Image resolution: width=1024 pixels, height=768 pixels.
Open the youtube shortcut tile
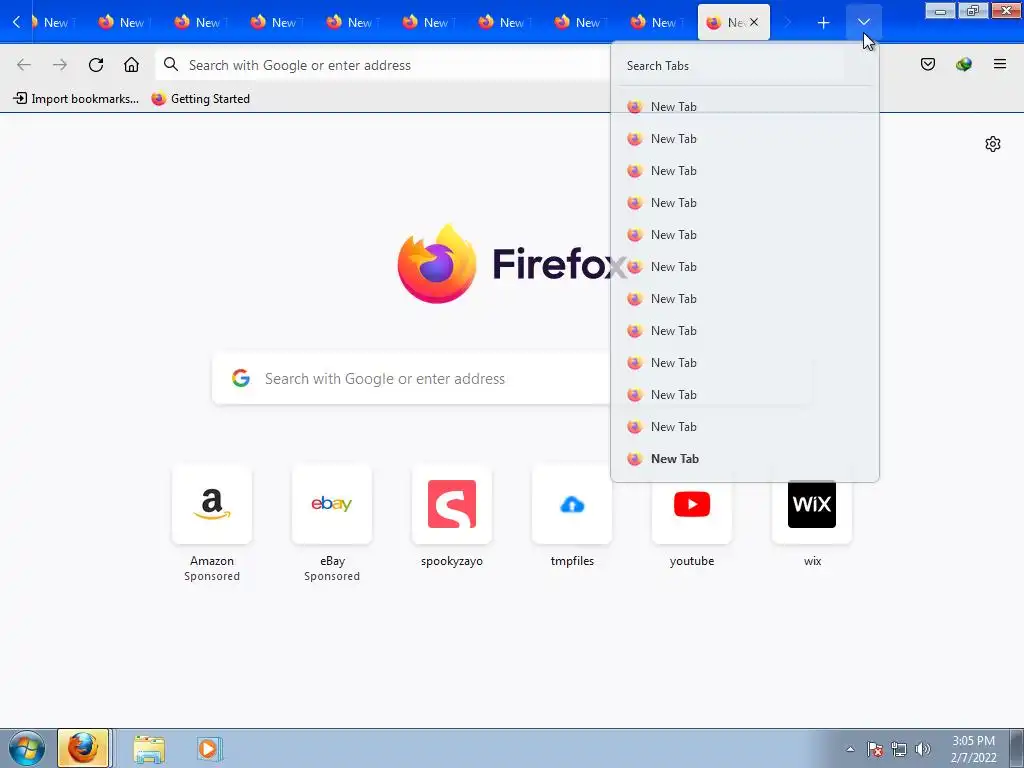pos(692,504)
